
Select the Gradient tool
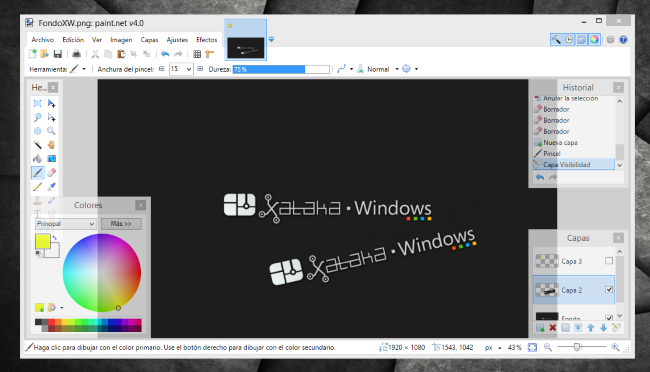tap(51, 158)
